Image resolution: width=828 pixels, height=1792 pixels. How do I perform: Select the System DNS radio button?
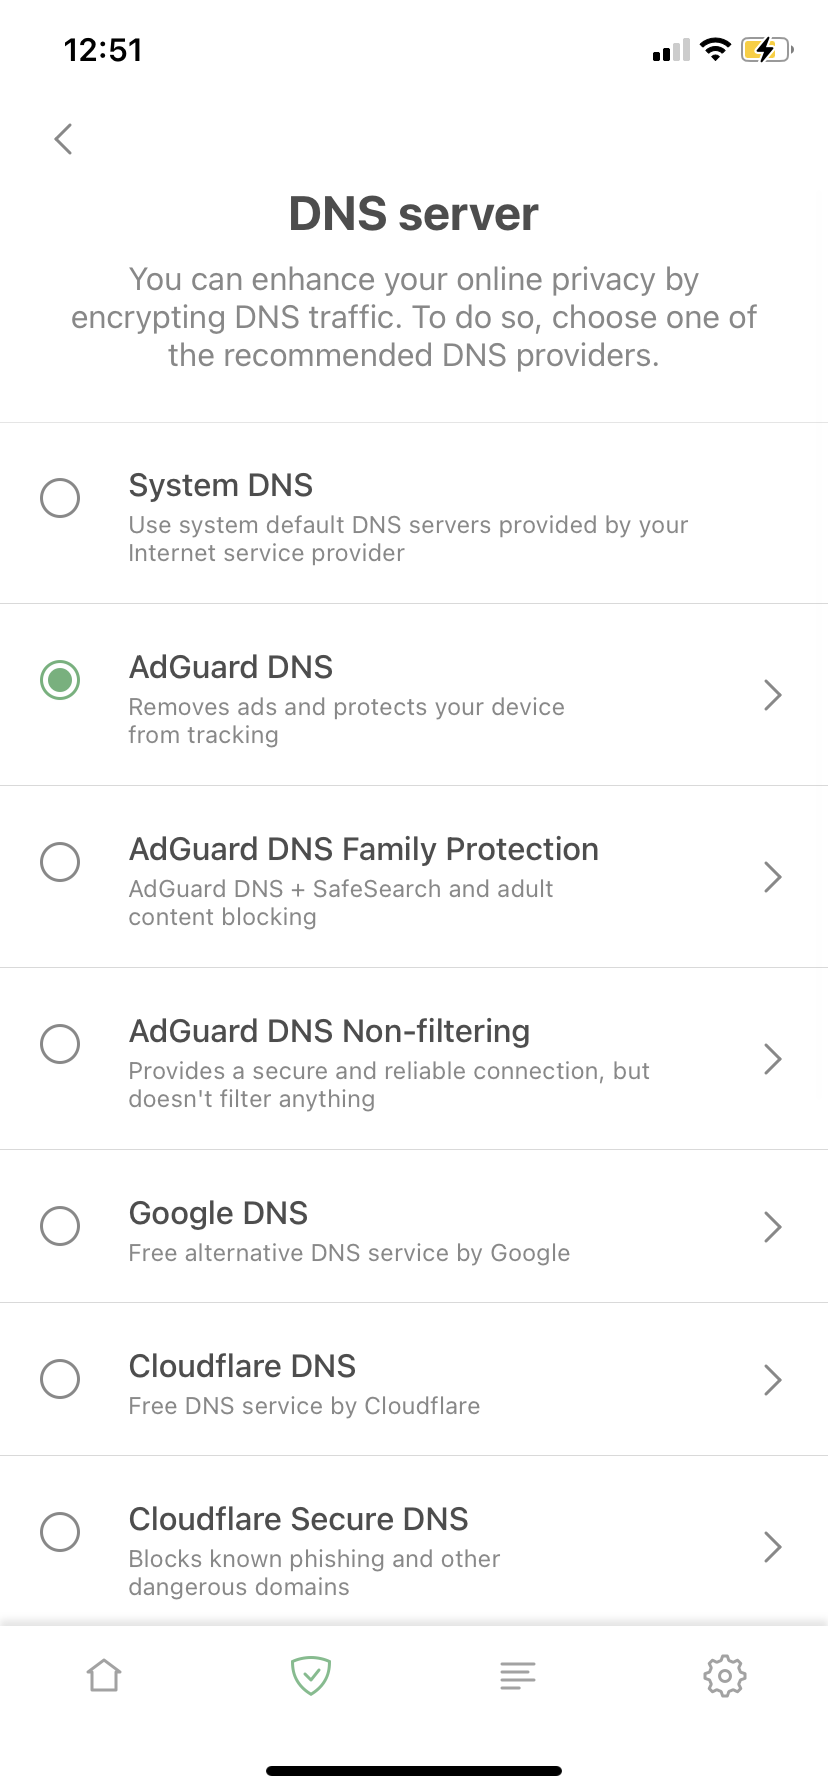pyautogui.click(x=60, y=497)
